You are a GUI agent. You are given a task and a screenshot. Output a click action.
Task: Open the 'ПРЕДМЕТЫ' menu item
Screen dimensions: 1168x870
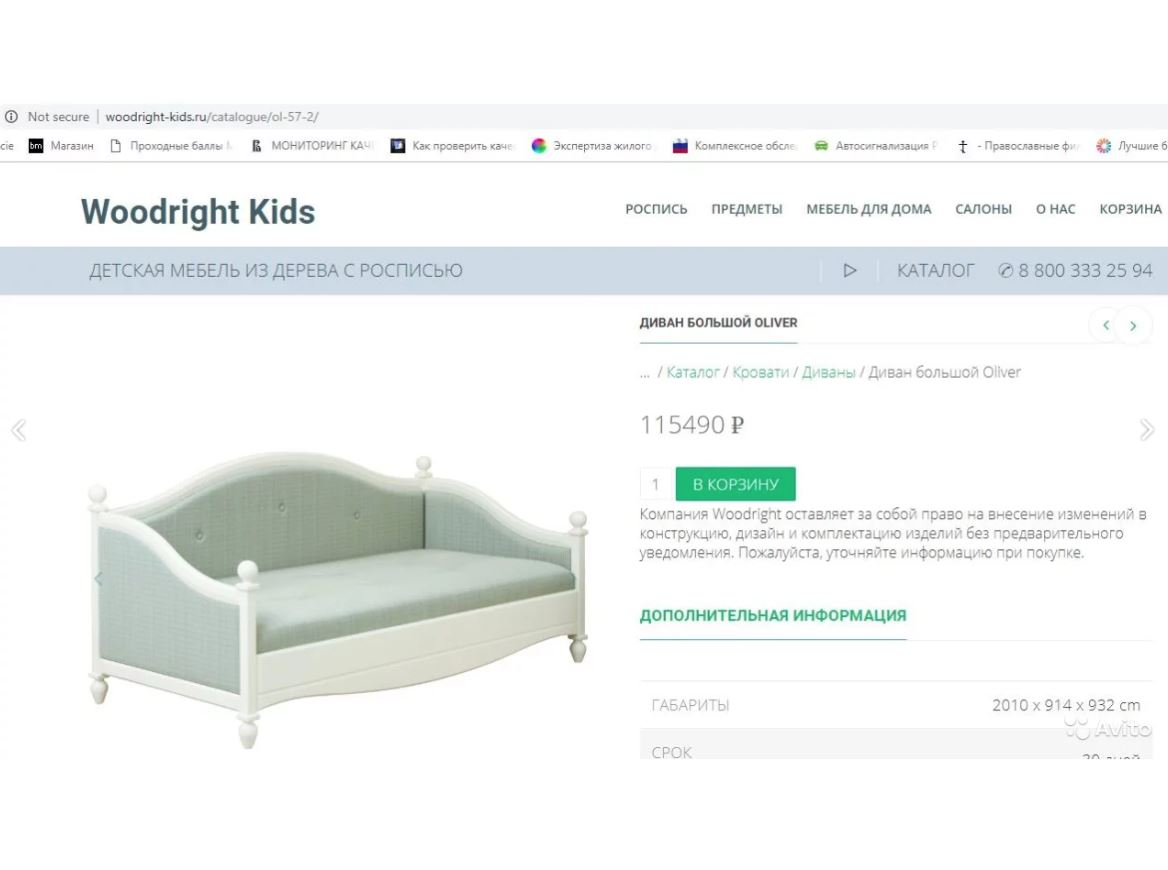[747, 209]
